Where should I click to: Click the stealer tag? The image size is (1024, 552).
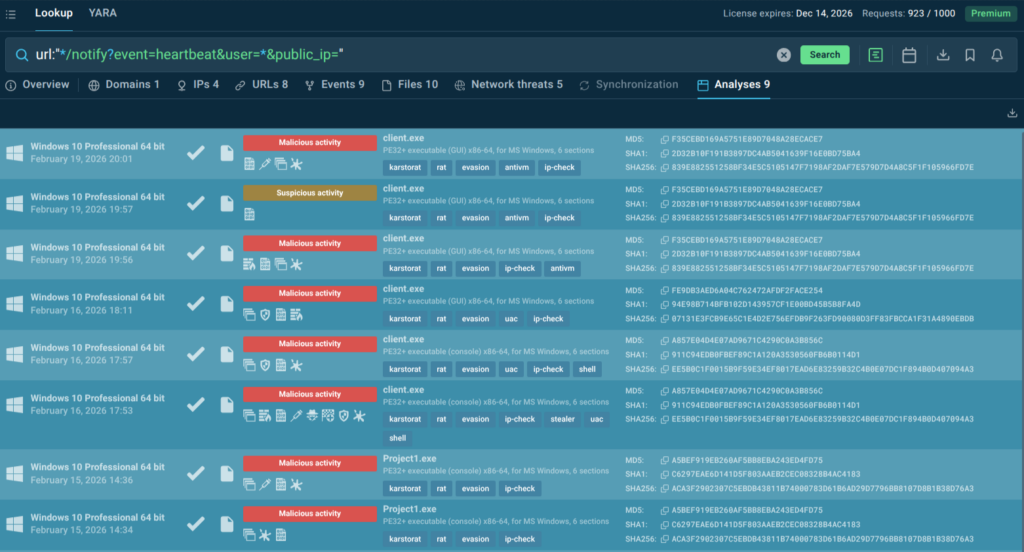click(x=562, y=419)
